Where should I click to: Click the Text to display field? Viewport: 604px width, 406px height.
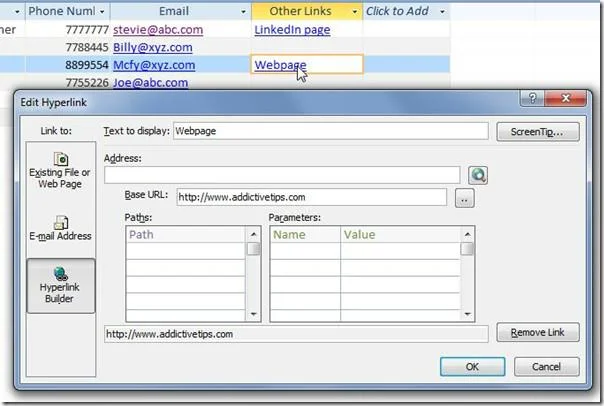click(331, 131)
